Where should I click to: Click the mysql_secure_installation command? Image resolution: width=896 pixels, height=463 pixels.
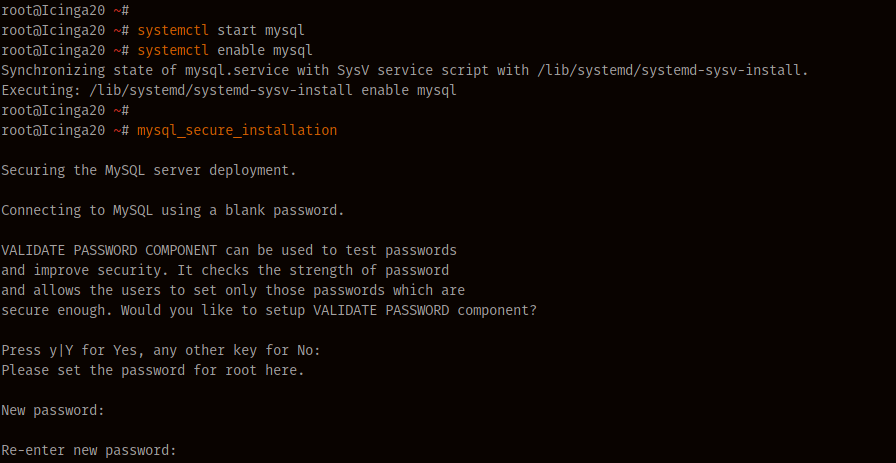[237, 130]
